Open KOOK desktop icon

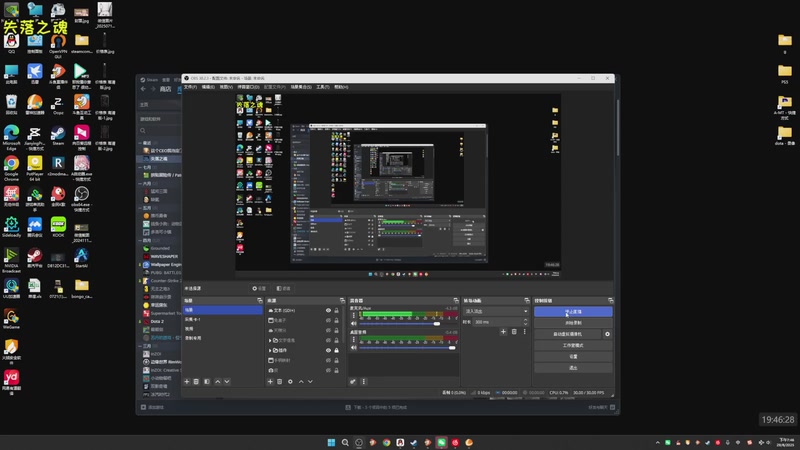click(58, 227)
